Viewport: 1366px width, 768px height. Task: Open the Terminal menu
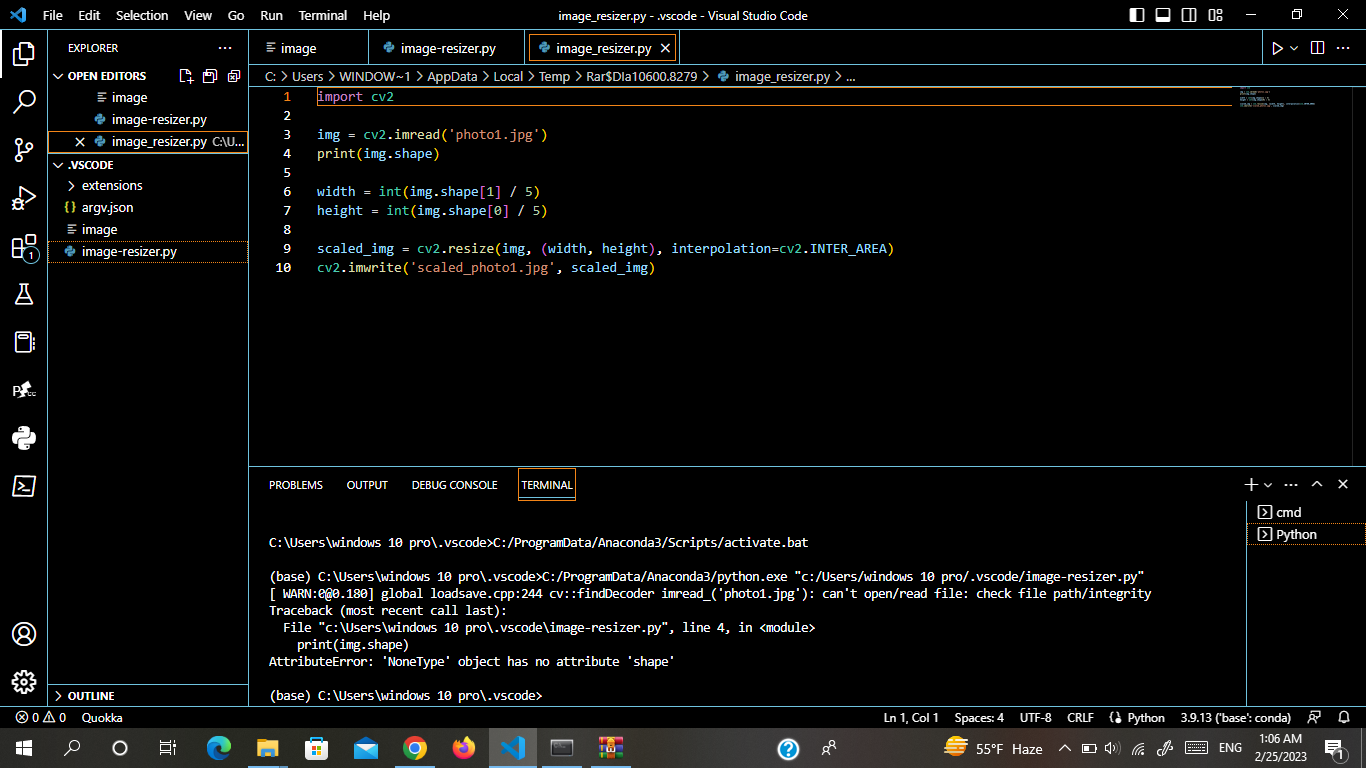click(323, 15)
